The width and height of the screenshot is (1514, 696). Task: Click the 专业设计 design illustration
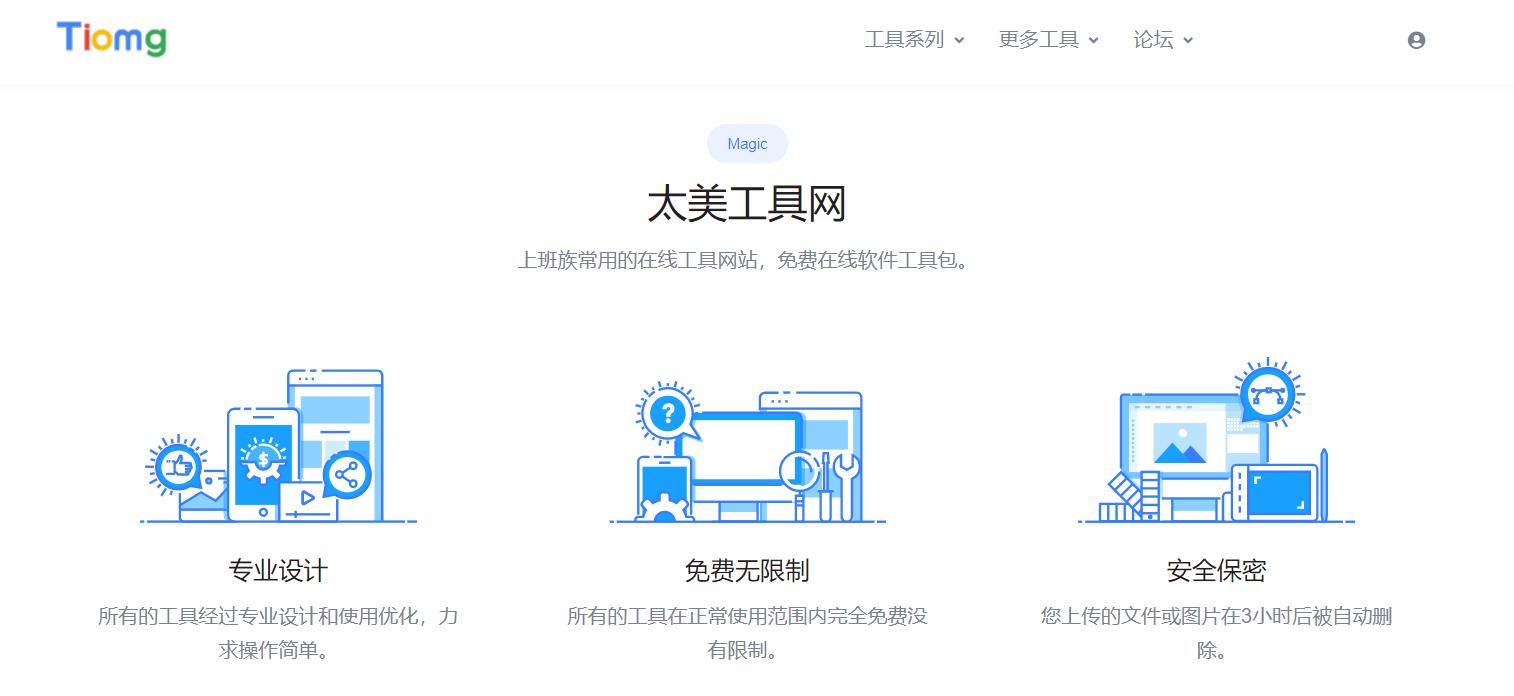point(277,445)
